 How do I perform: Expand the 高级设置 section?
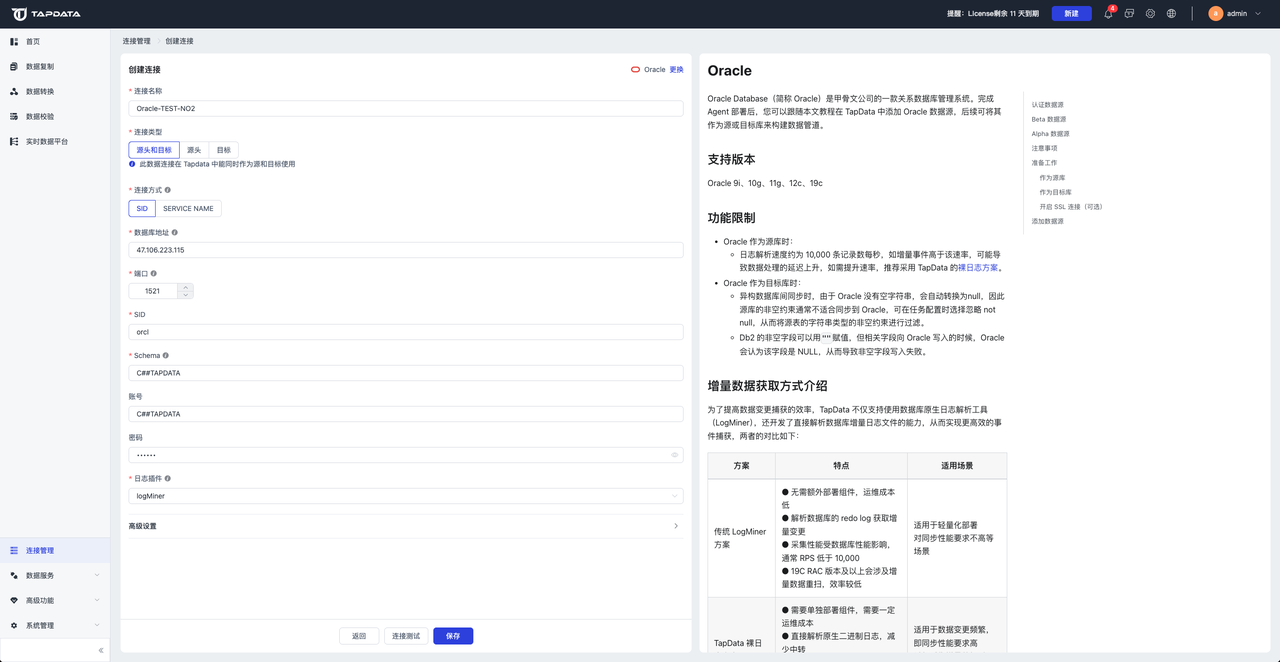pos(406,526)
